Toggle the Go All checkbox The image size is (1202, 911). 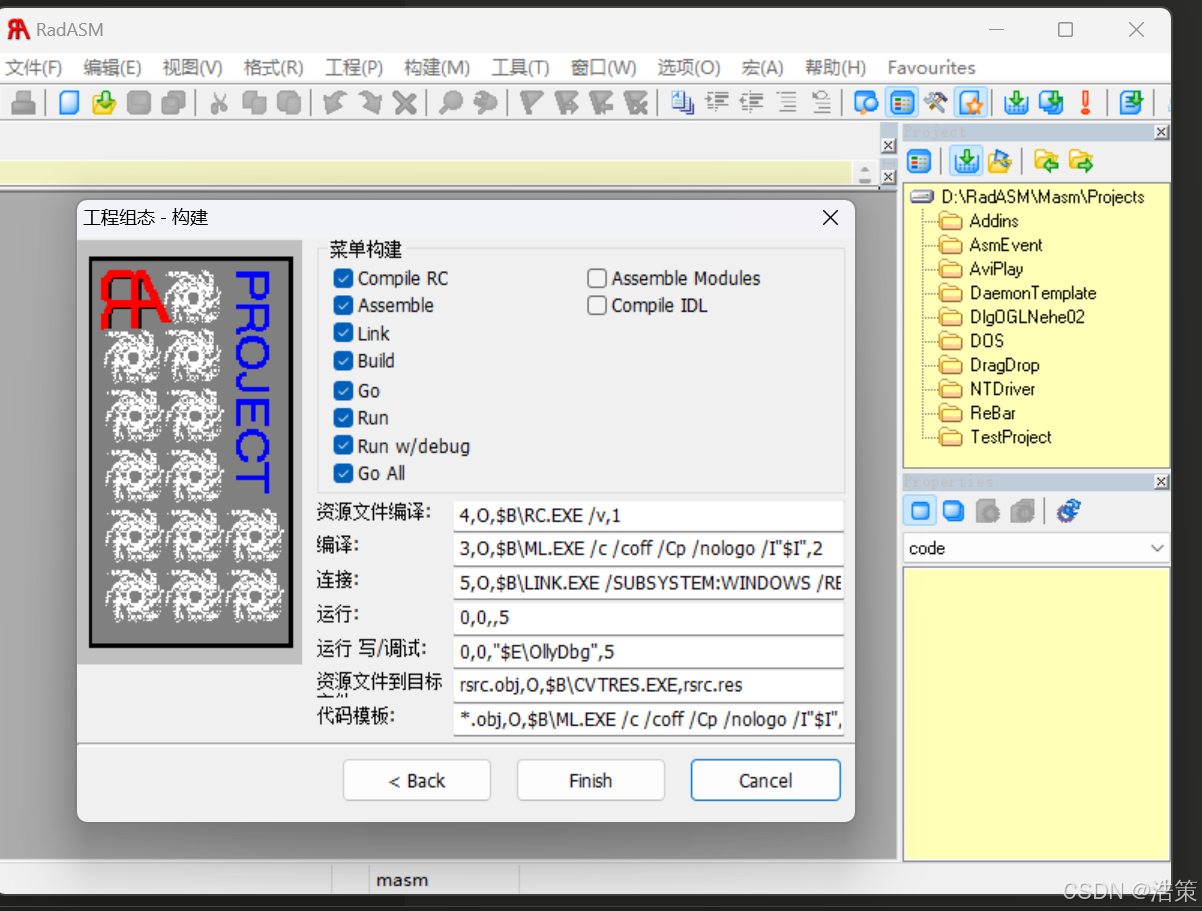[x=343, y=473]
